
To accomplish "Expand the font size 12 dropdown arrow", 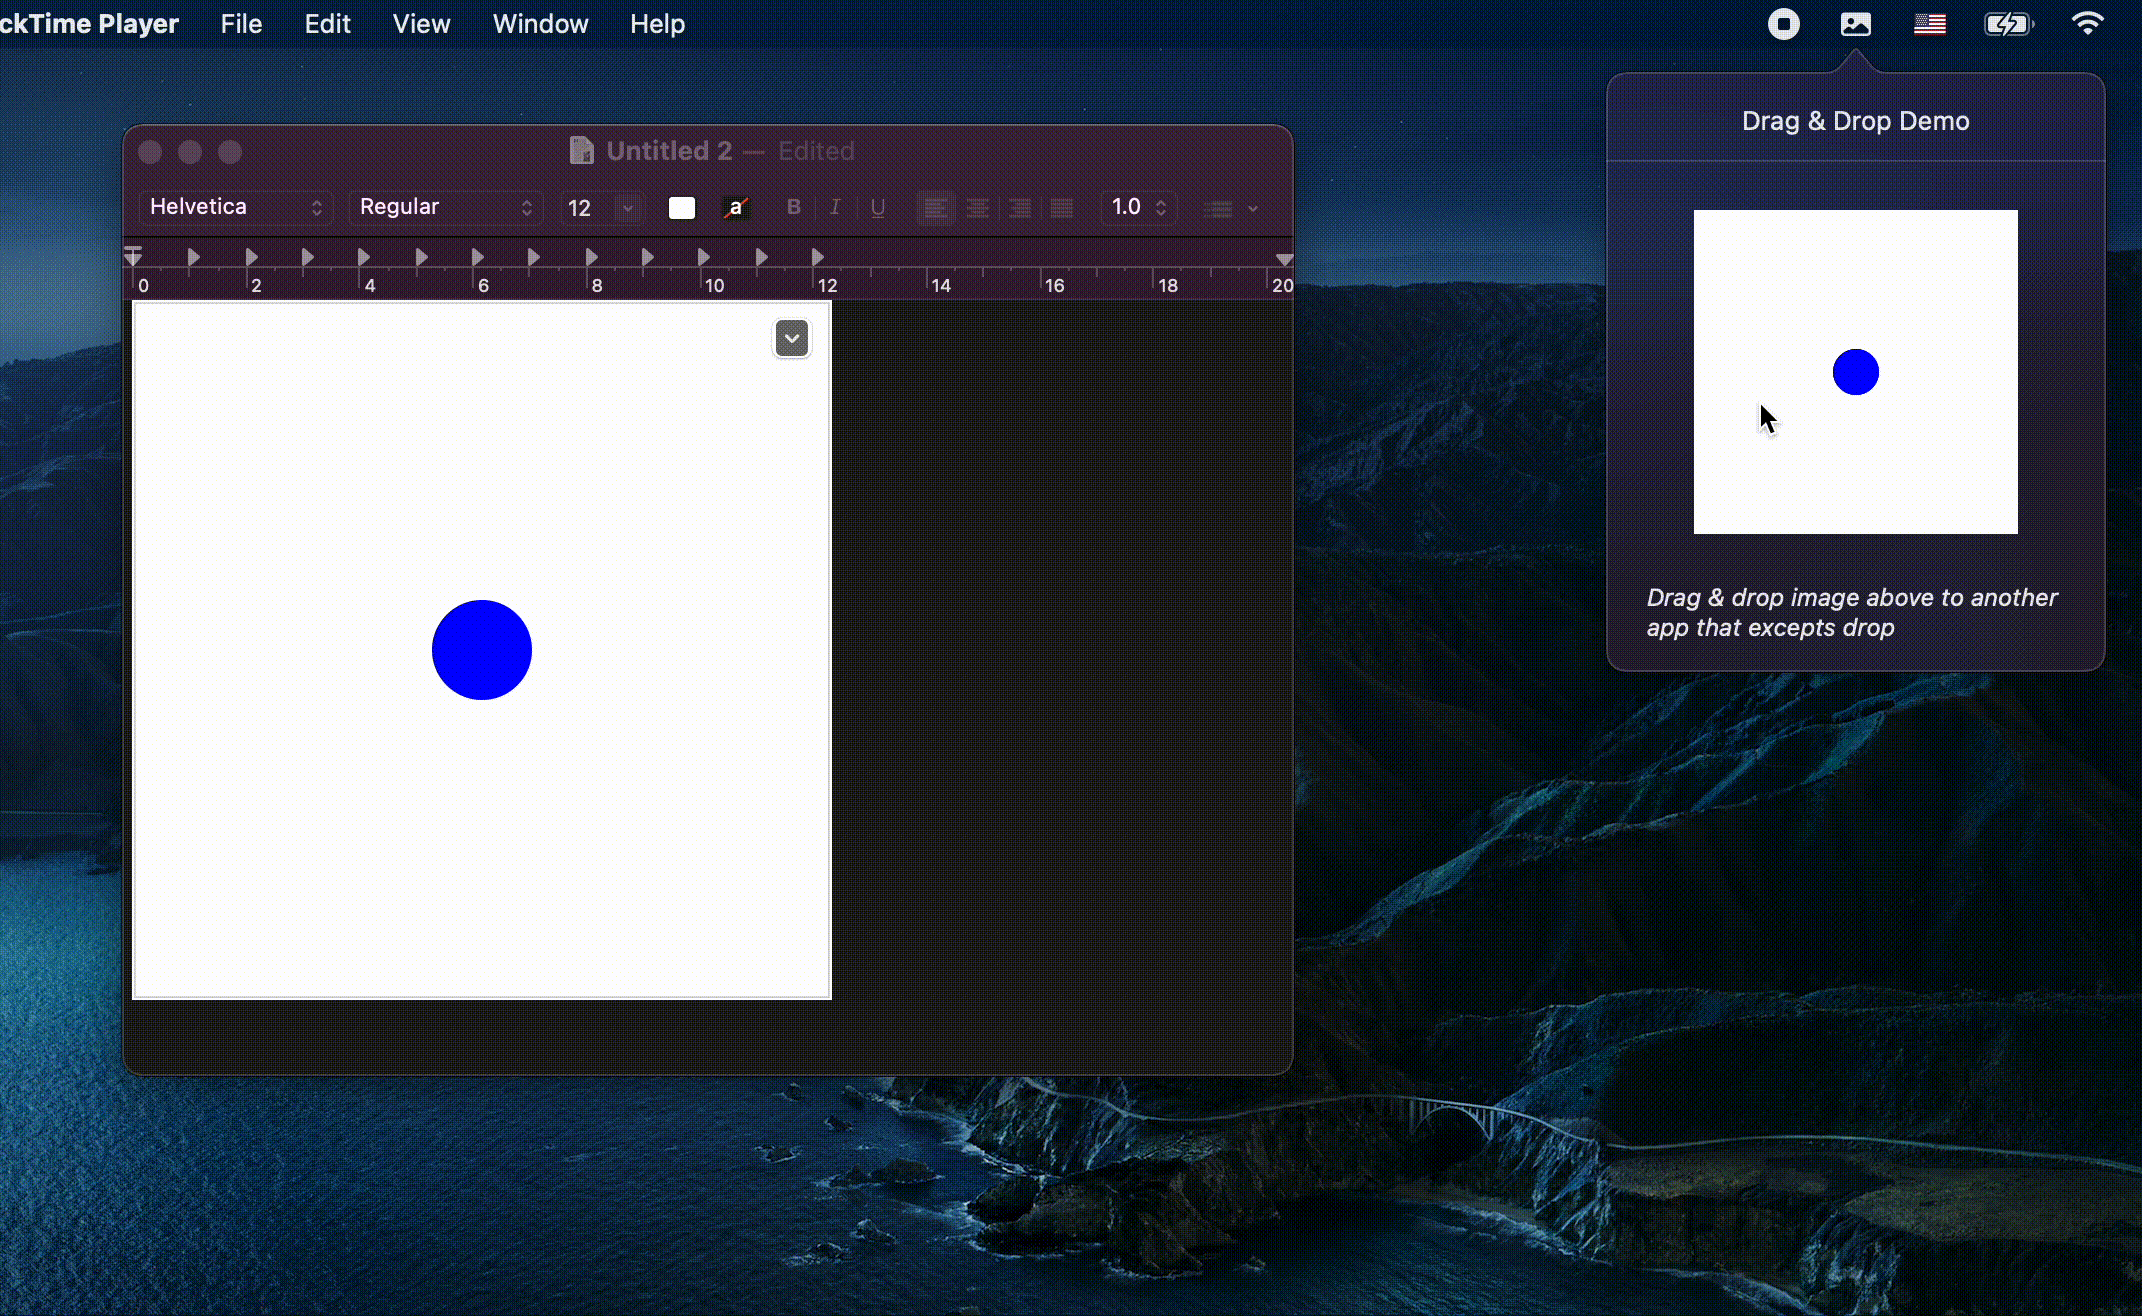I will pos(628,207).
